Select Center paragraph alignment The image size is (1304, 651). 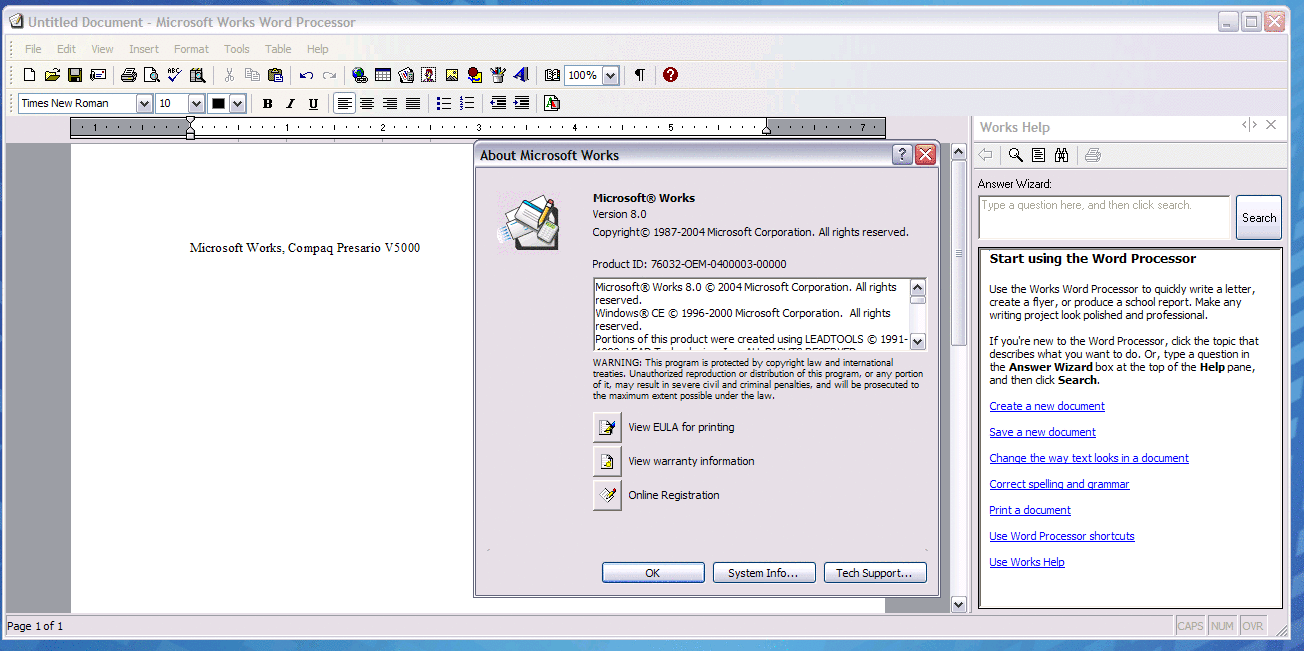click(x=367, y=103)
